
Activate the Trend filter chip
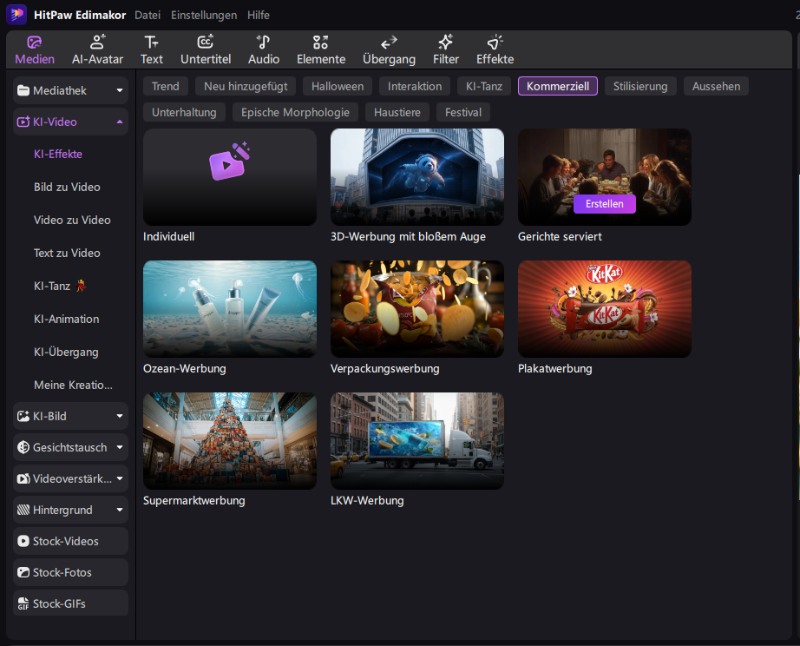[x=164, y=86]
